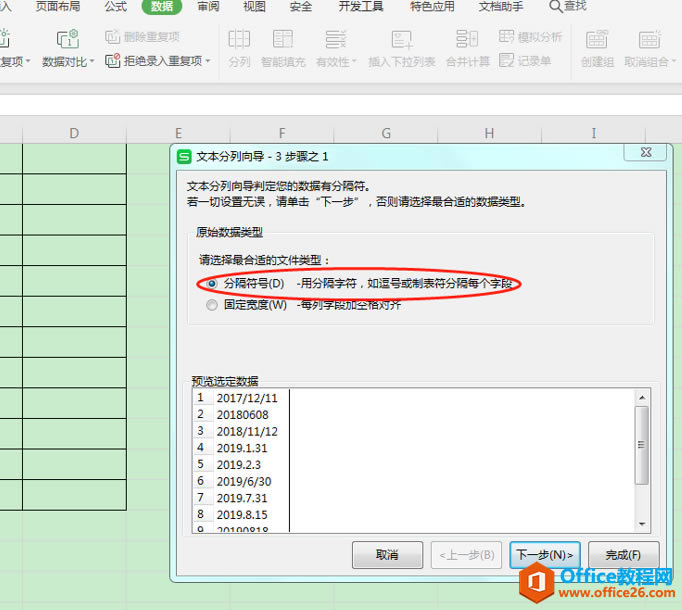This screenshot has height=610, width=682.
Task: Open the Page Layout (页面布局) tab
Action: click(58, 7)
